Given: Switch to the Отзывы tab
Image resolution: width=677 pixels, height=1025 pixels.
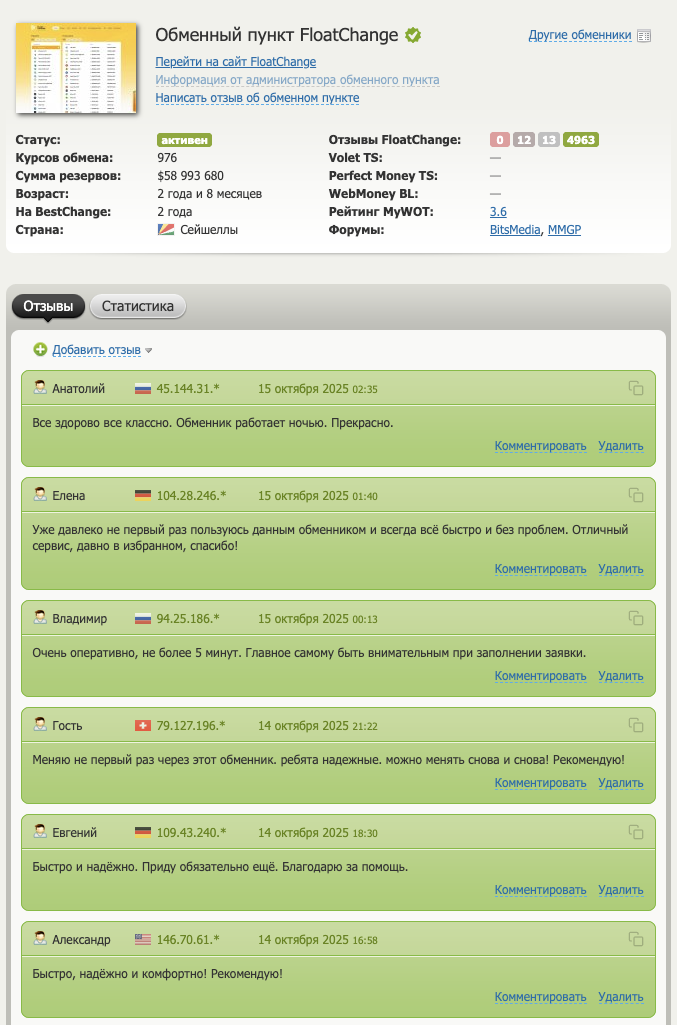Looking at the screenshot, I should coord(48,306).
